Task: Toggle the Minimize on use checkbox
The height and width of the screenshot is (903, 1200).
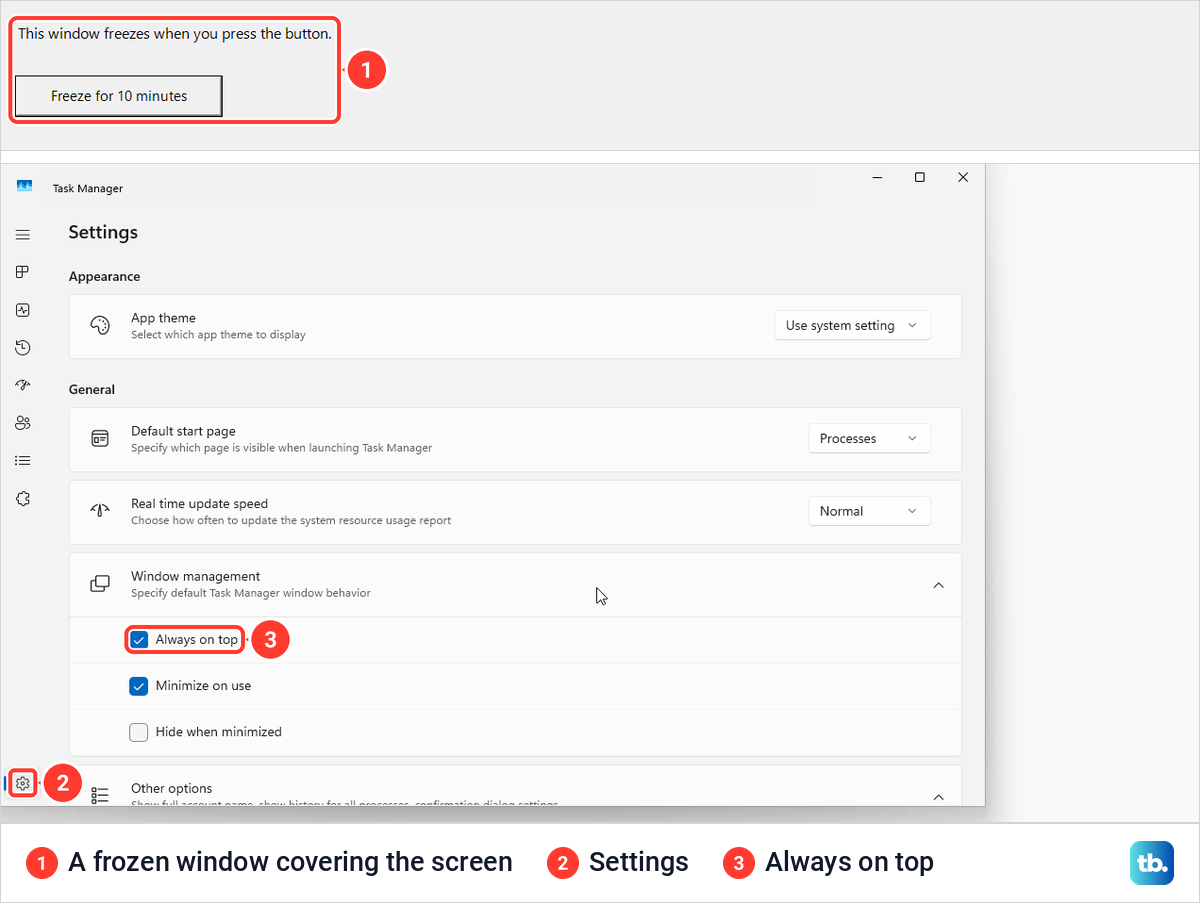Action: coord(139,686)
